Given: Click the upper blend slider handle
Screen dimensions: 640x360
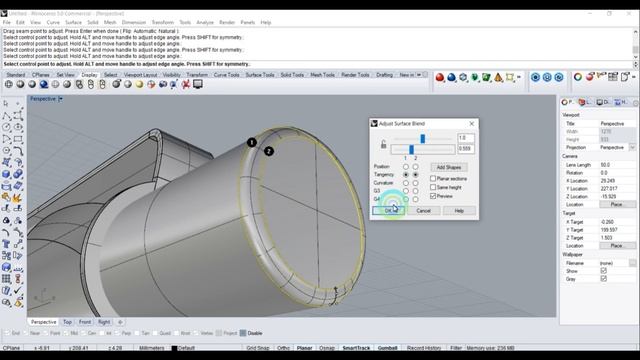Looking at the screenshot, I should [x=423, y=139].
